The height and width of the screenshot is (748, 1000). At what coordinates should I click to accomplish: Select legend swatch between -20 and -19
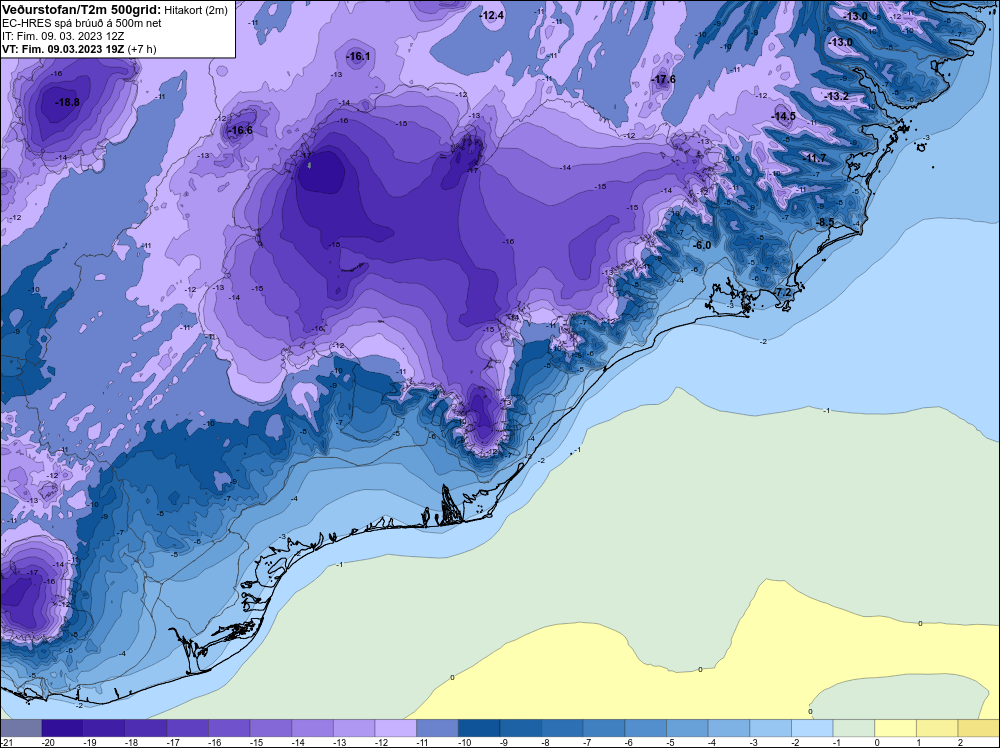62,728
